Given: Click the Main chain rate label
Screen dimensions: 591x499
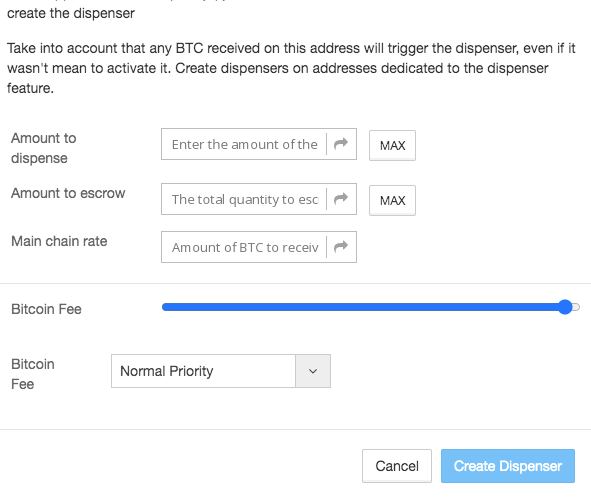Looking at the screenshot, I should pyautogui.click(x=59, y=241).
